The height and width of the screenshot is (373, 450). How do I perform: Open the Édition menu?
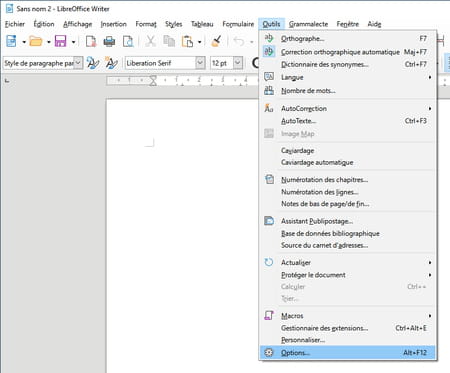point(44,24)
